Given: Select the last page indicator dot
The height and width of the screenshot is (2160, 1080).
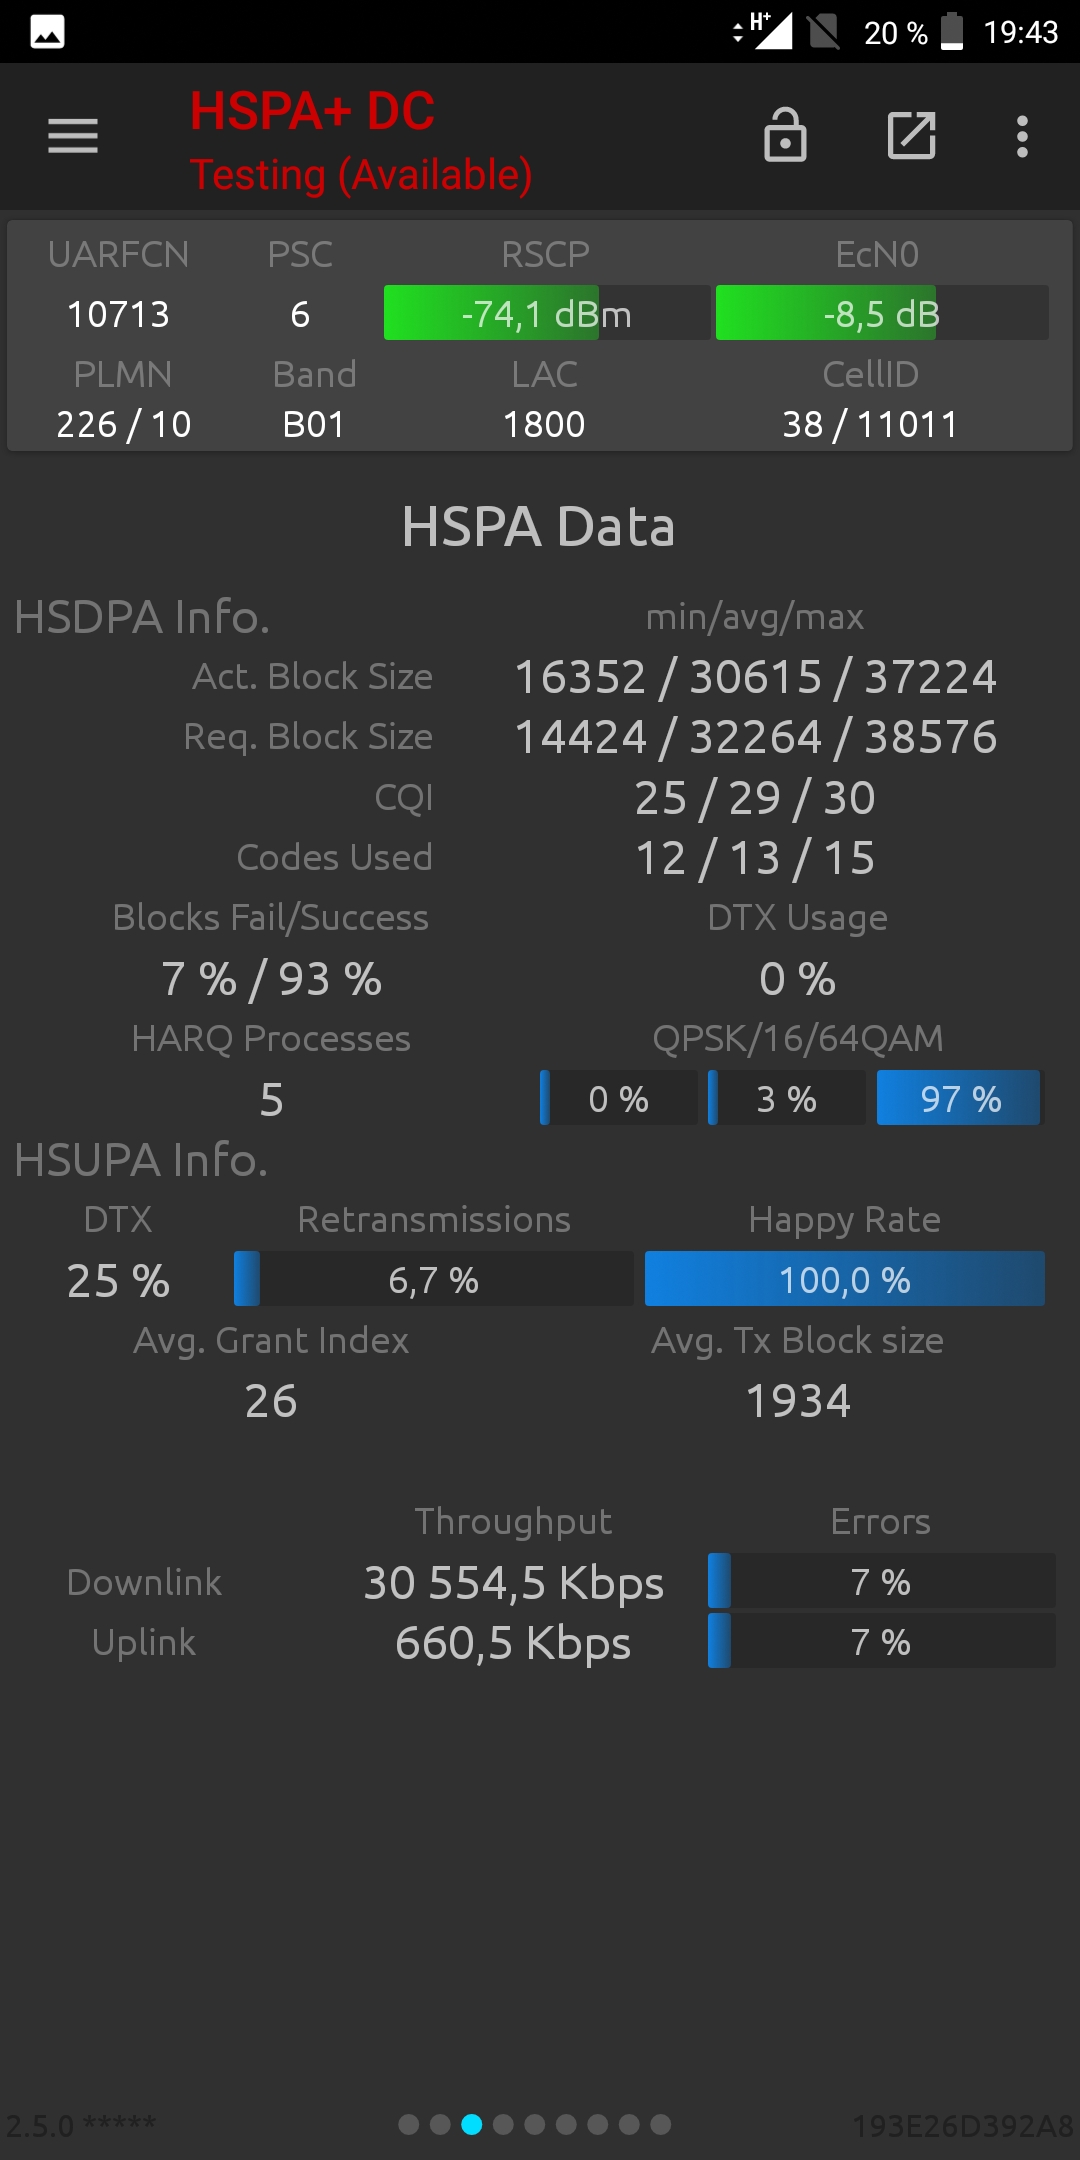Looking at the screenshot, I should [661, 2124].
